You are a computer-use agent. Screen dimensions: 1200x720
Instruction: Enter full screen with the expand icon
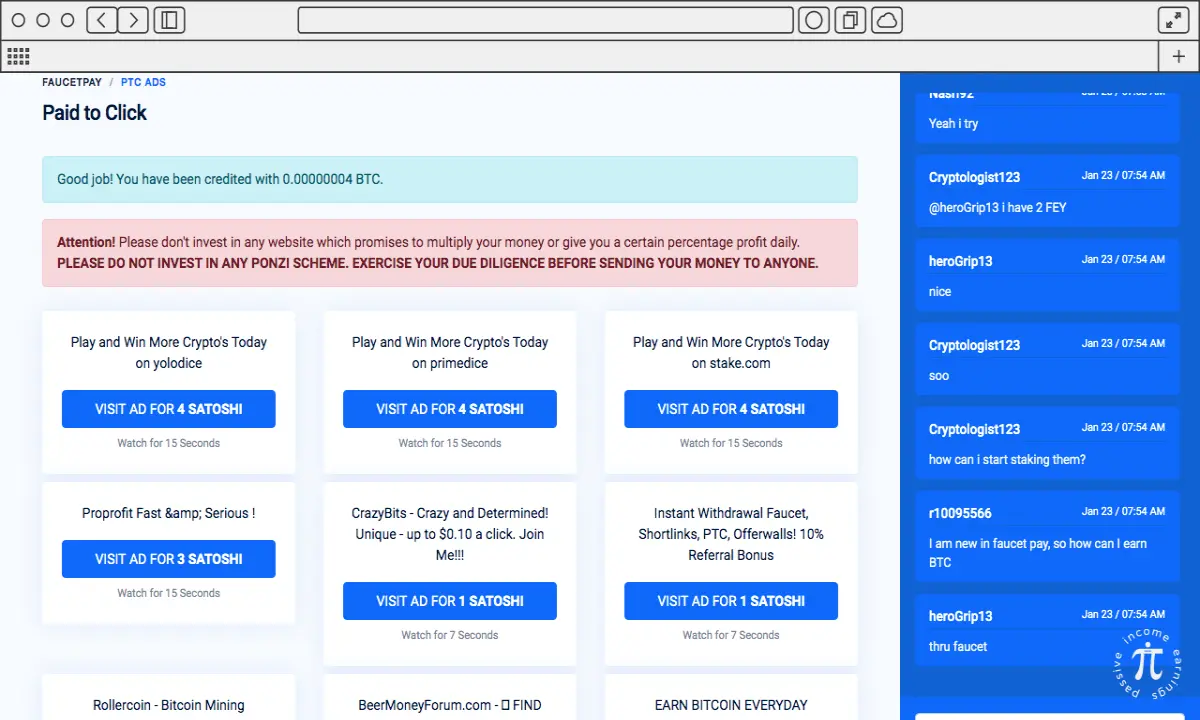coord(1172,20)
